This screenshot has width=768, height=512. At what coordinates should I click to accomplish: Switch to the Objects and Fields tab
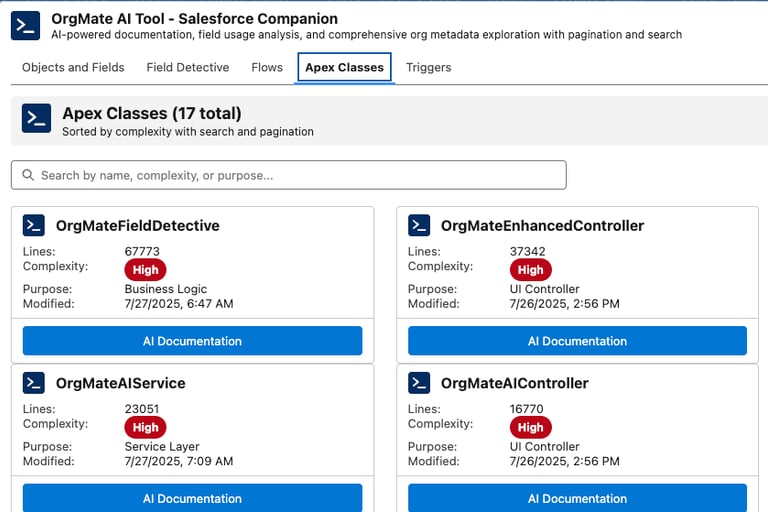pyautogui.click(x=73, y=68)
